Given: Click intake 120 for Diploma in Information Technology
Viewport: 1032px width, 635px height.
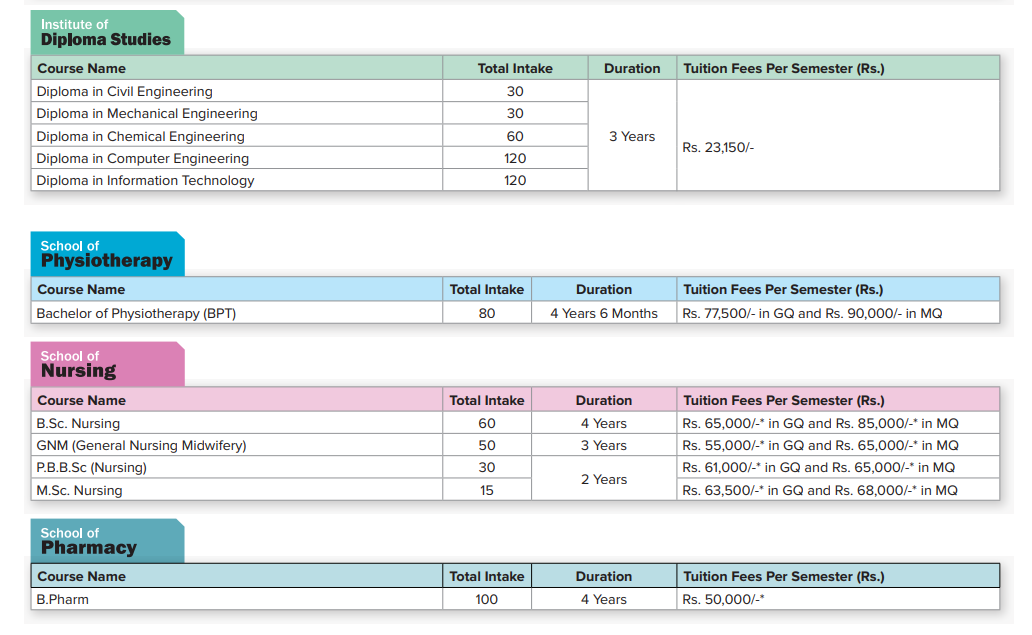Looking at the screenshot, I should click(x=515, y=180).
